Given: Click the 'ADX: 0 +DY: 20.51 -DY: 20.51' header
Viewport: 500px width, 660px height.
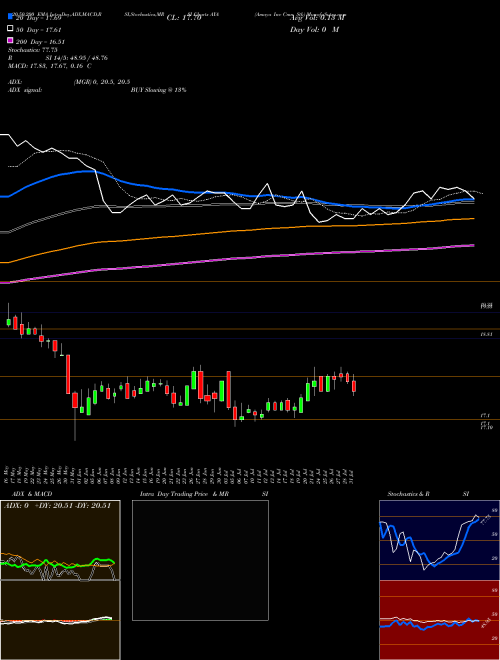Looking at the screenshot, I should tap(57, 506).
